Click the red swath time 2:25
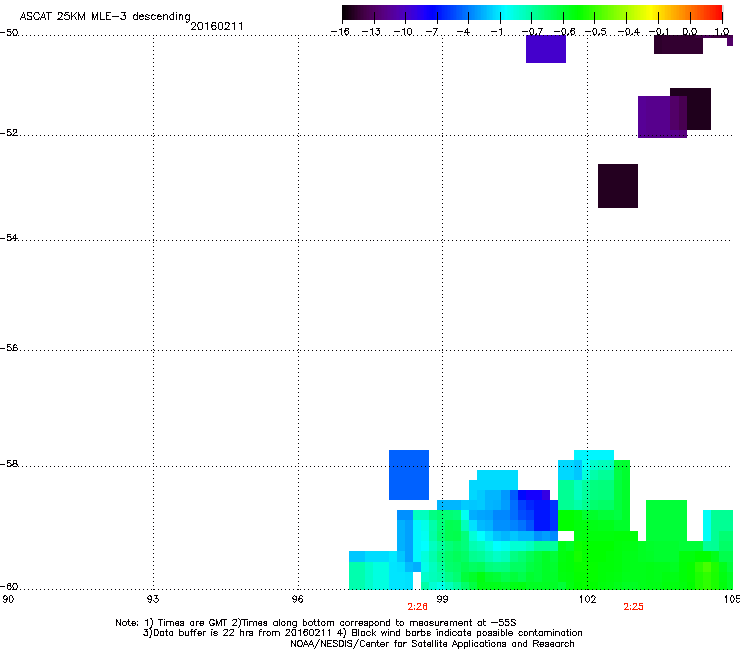 [x=633, y=607]
